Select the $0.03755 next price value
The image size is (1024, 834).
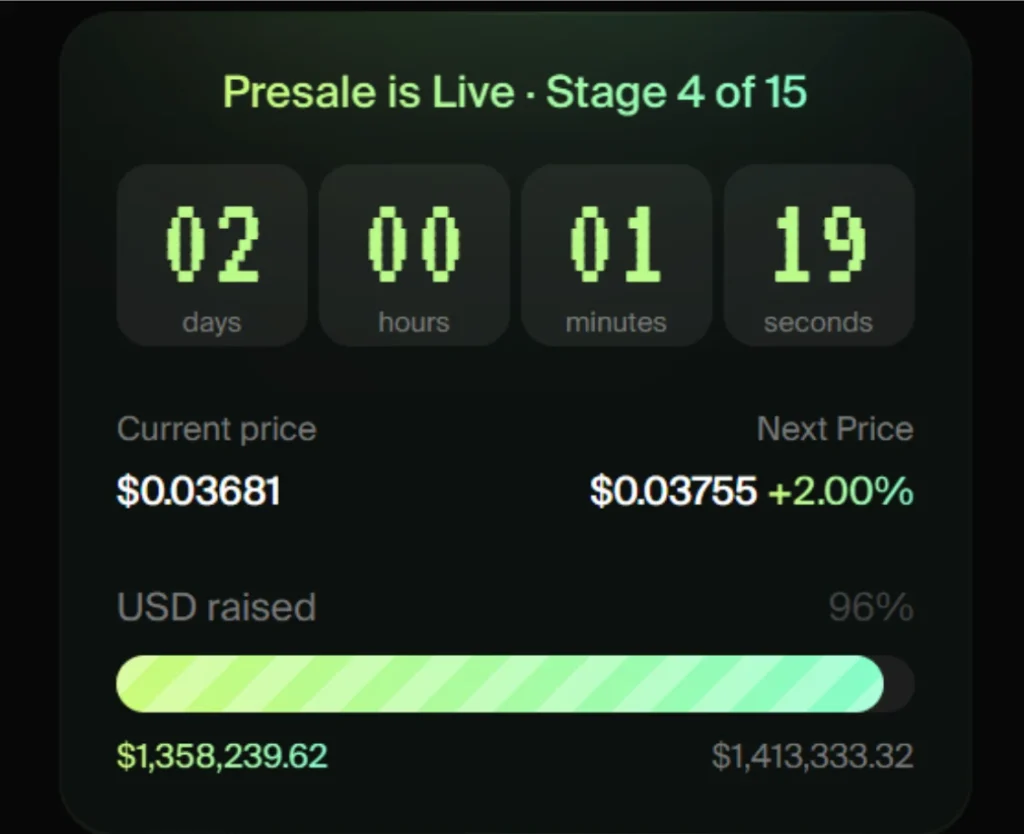tap(673, 491)
